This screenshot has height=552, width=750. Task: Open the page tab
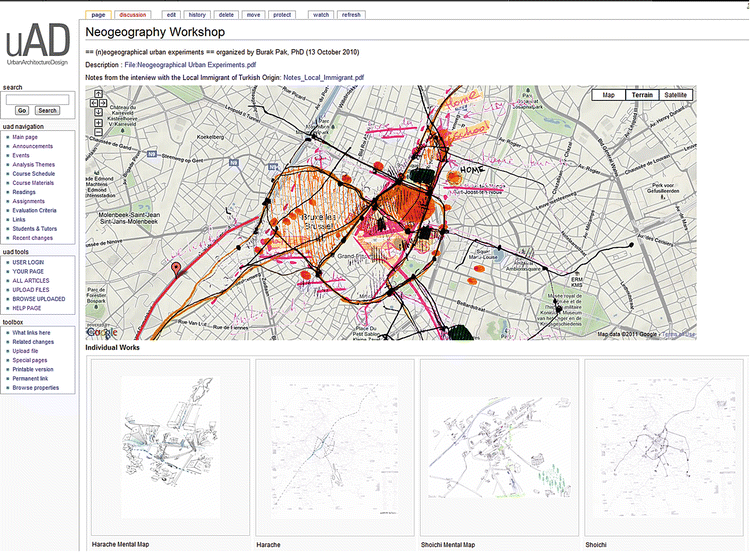tap(98, 15)
